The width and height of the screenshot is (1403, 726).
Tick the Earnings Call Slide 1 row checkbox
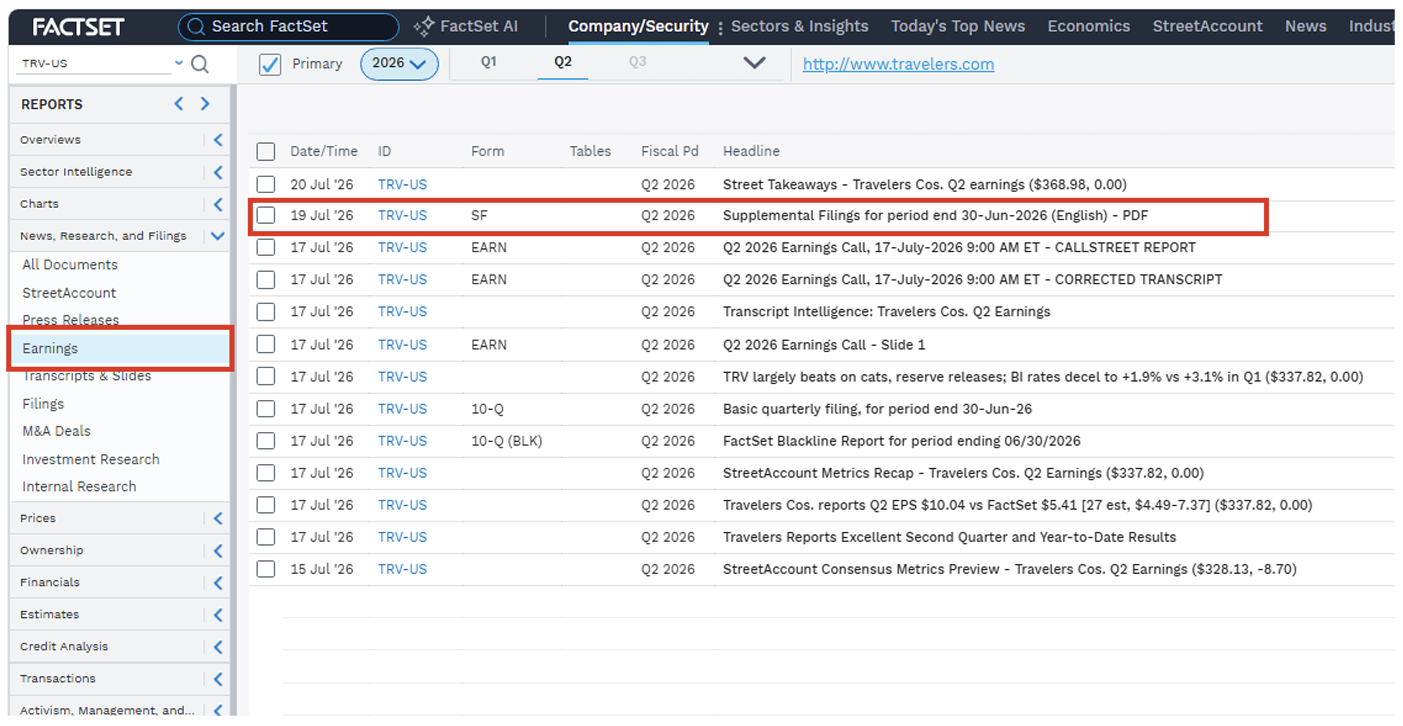coord(265,344)
